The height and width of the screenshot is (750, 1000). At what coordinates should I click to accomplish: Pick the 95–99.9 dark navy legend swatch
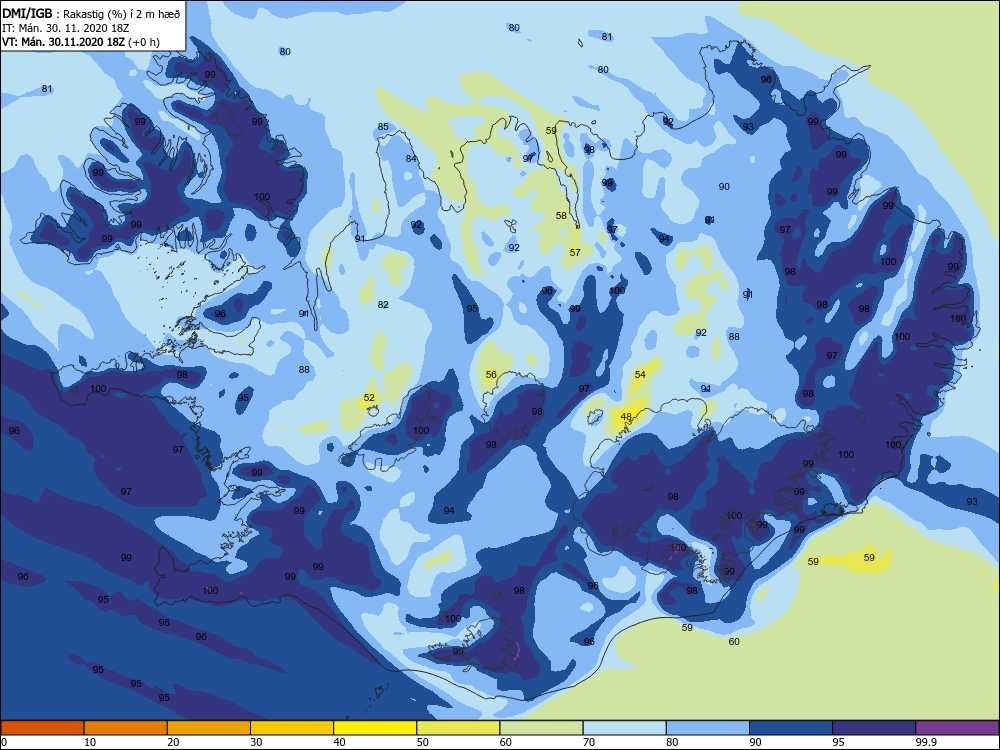pos(874,728)
